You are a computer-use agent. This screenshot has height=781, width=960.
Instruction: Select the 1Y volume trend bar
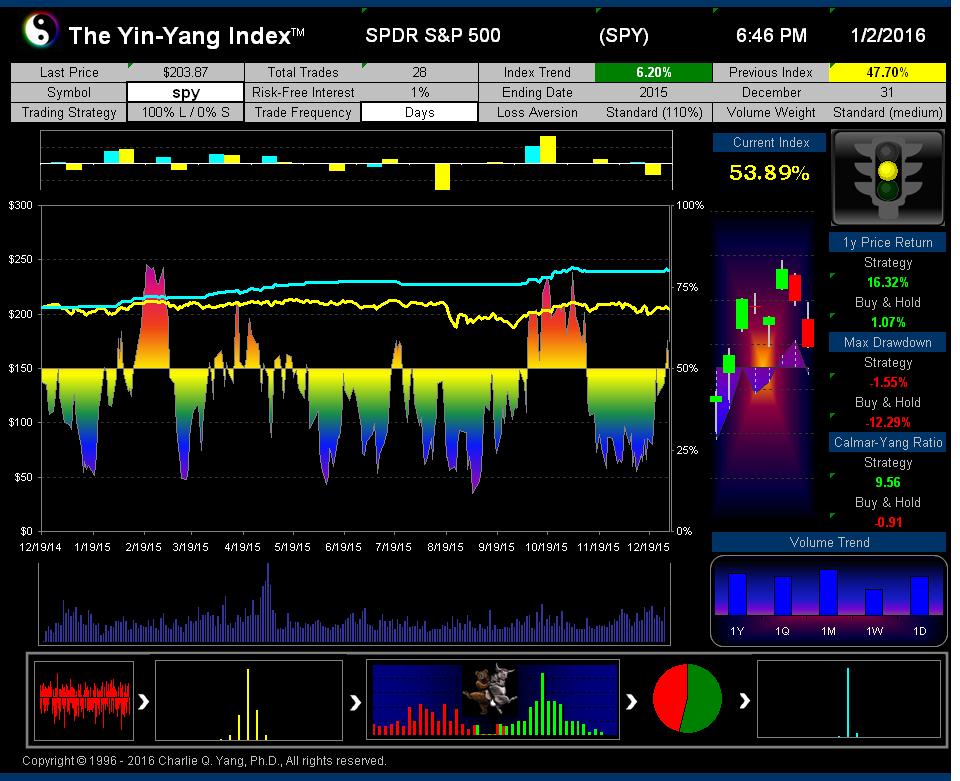click(737, 594)
